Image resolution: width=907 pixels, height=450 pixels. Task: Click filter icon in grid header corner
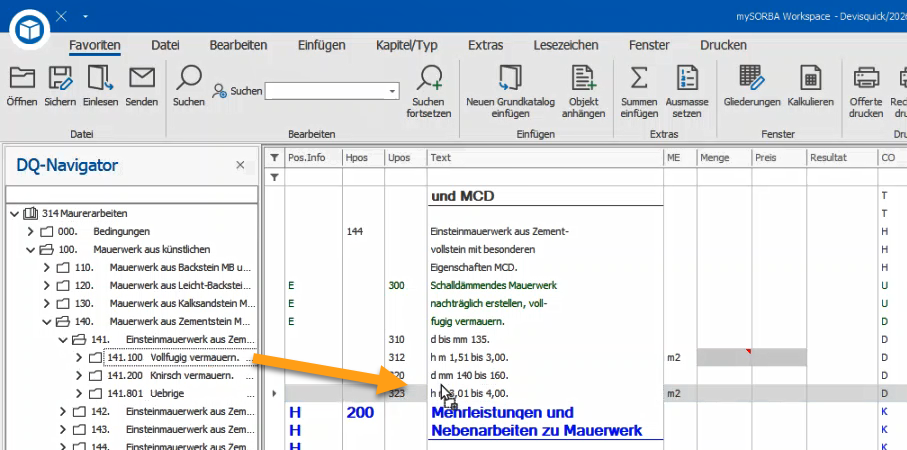pos(275,157)
